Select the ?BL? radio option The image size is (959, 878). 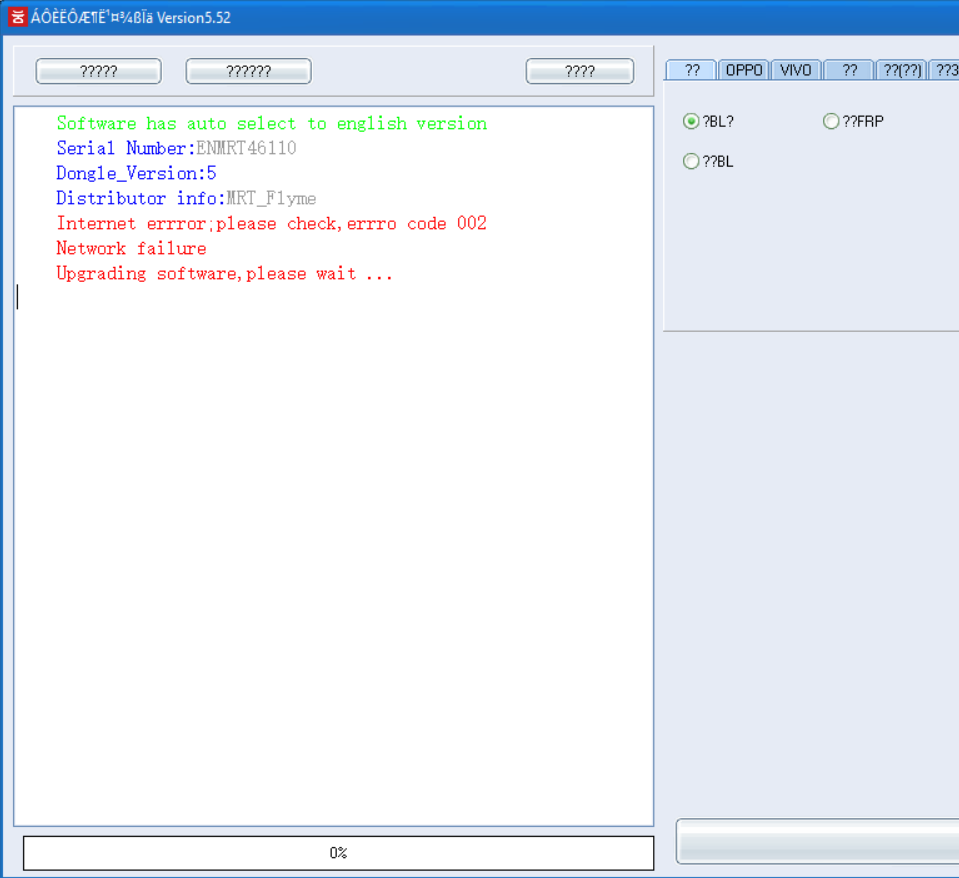[x=708, y=121]
